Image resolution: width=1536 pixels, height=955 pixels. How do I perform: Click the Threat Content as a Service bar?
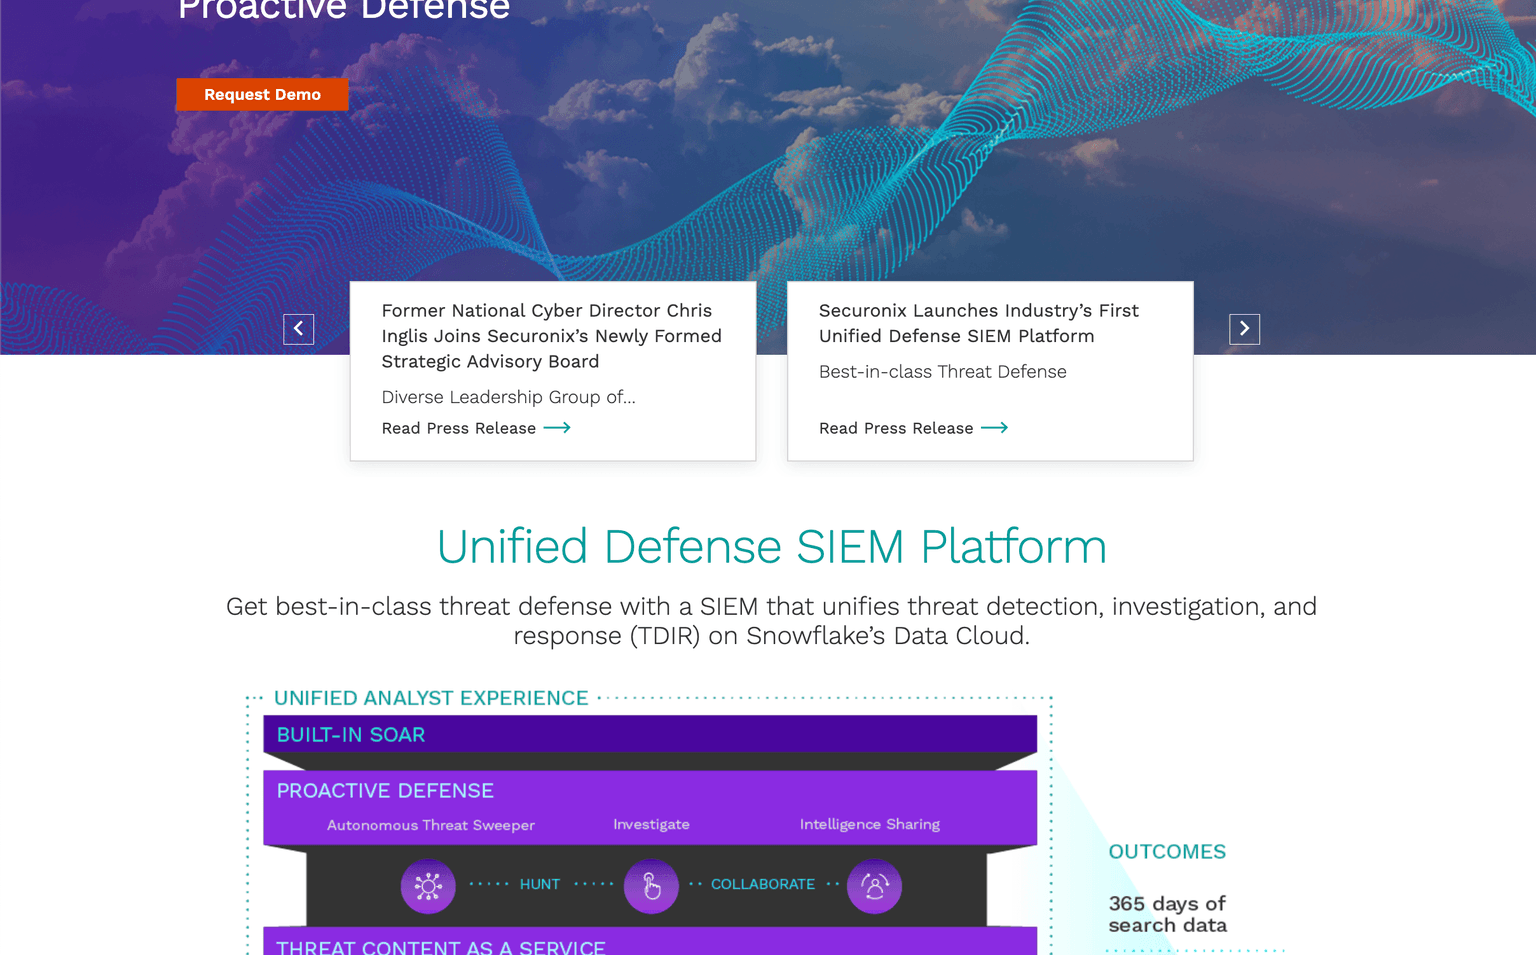click(x=650, y=941)
